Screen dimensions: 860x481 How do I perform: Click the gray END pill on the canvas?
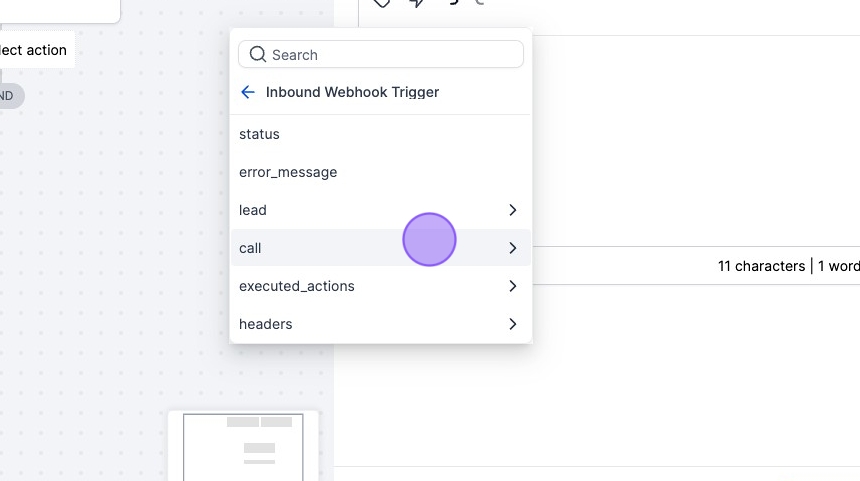click(8, 96)
